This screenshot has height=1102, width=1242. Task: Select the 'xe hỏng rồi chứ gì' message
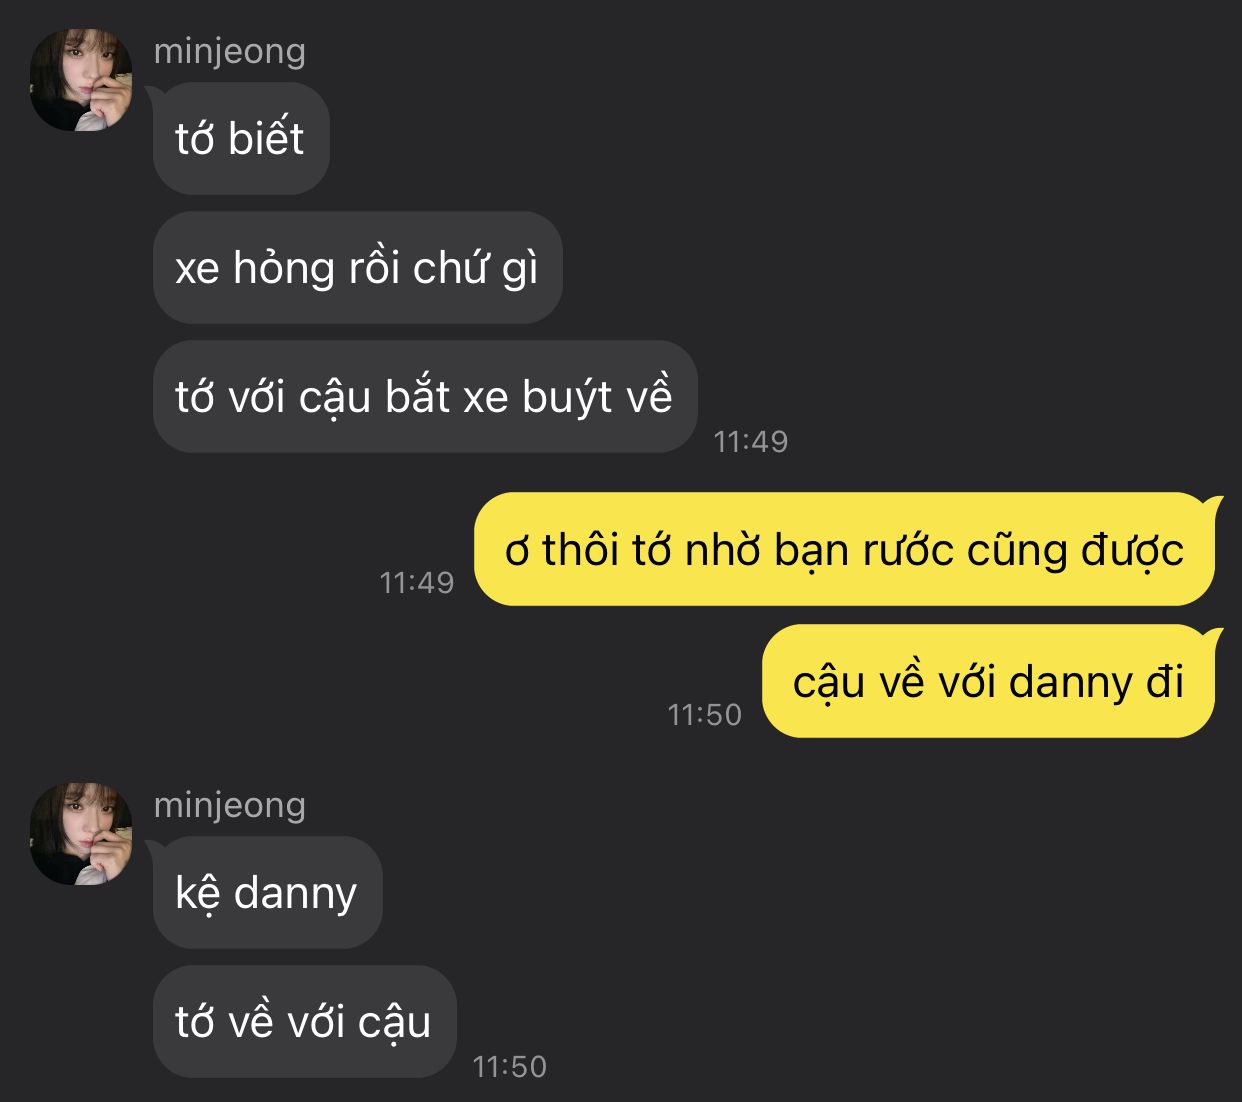click(357, 267)
